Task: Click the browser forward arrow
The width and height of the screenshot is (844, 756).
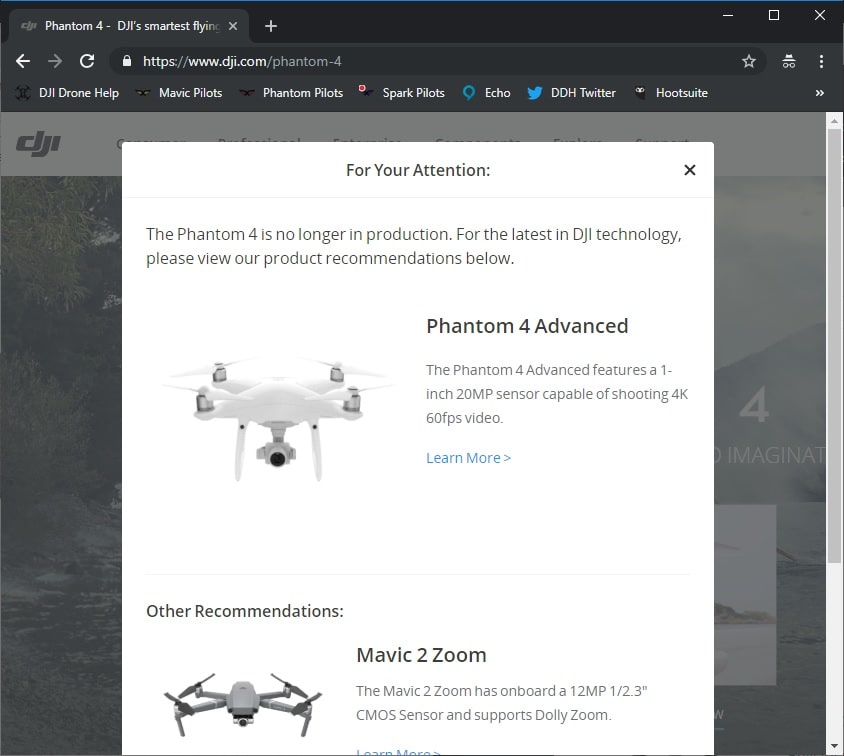Action: (55, 61)
